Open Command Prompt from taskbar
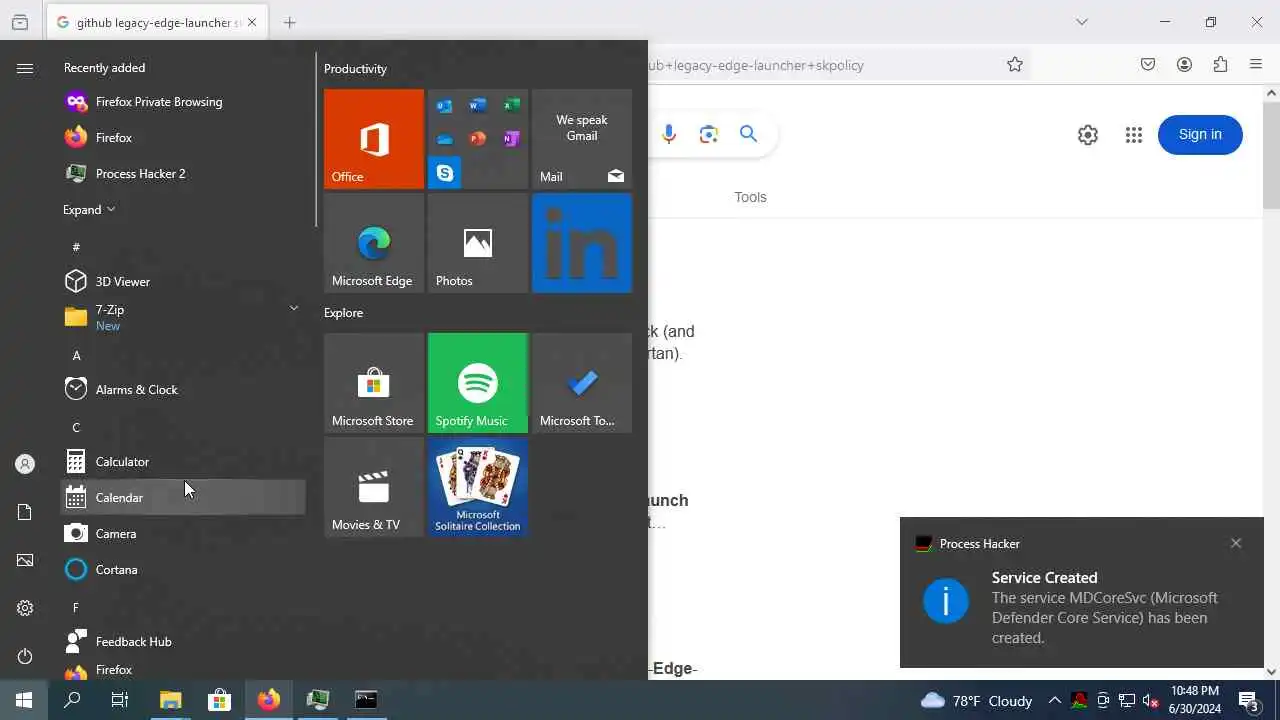The image size is (1280, 720). [367, 700]
